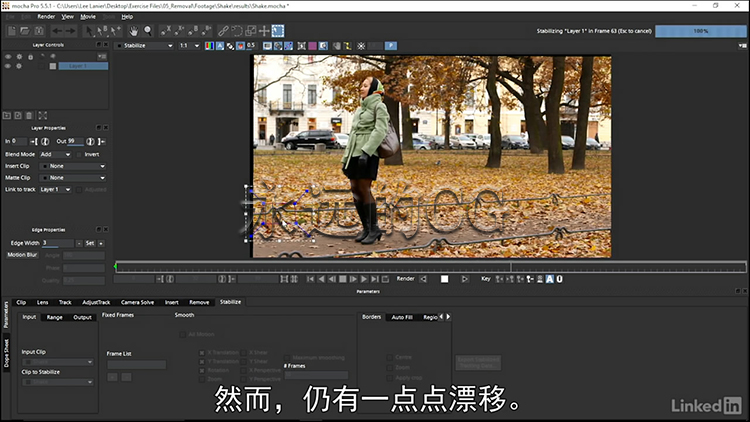This screenshot has height=422, width=750.
Task: Select the Add Bezier-Spline to layer tool
Action: point(207,31)
